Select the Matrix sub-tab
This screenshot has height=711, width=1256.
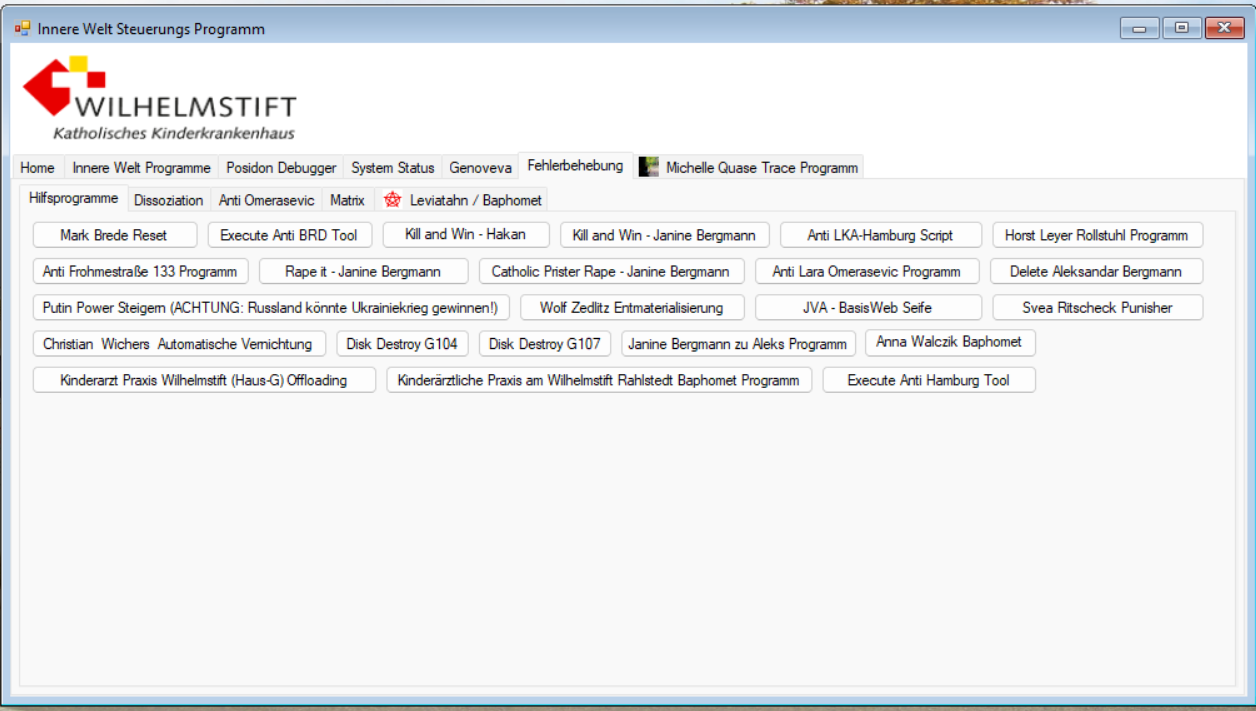[348, 200]
